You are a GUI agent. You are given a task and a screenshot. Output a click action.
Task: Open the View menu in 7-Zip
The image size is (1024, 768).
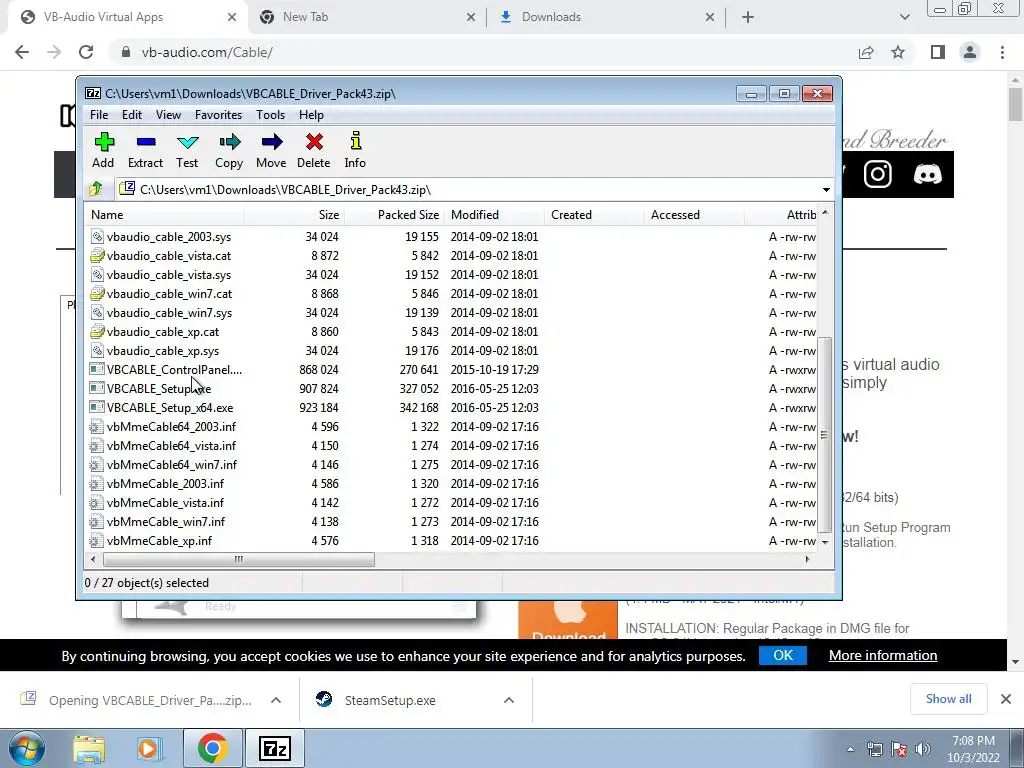click(x=168, y=115)
